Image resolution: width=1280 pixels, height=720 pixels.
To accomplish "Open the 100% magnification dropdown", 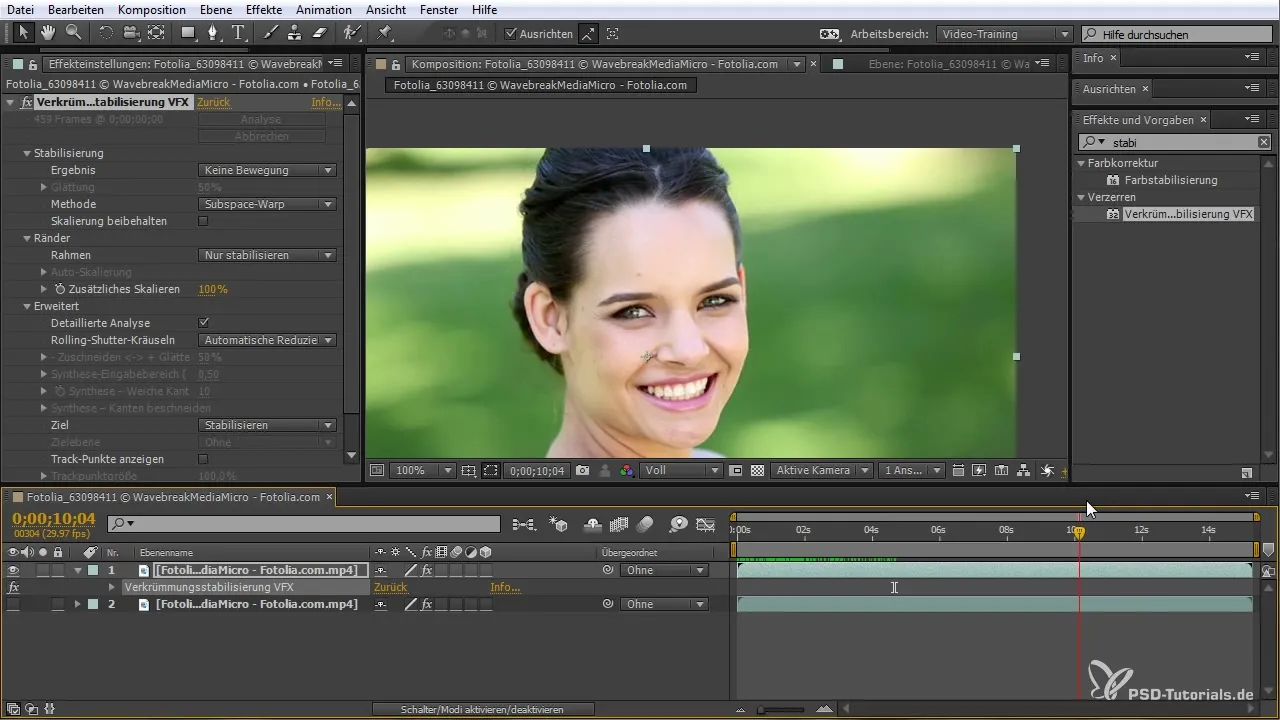I will click(421, 470).
